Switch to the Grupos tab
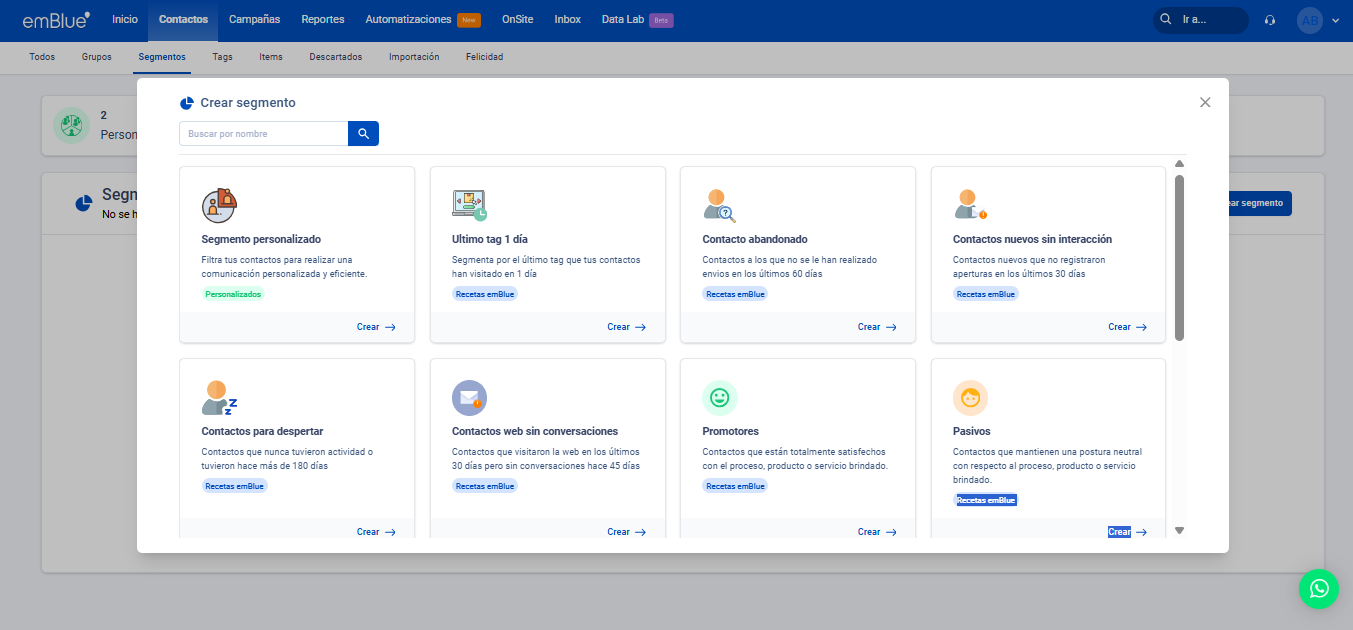Viewport: 1353px width, 630px height. coord(97,57)
